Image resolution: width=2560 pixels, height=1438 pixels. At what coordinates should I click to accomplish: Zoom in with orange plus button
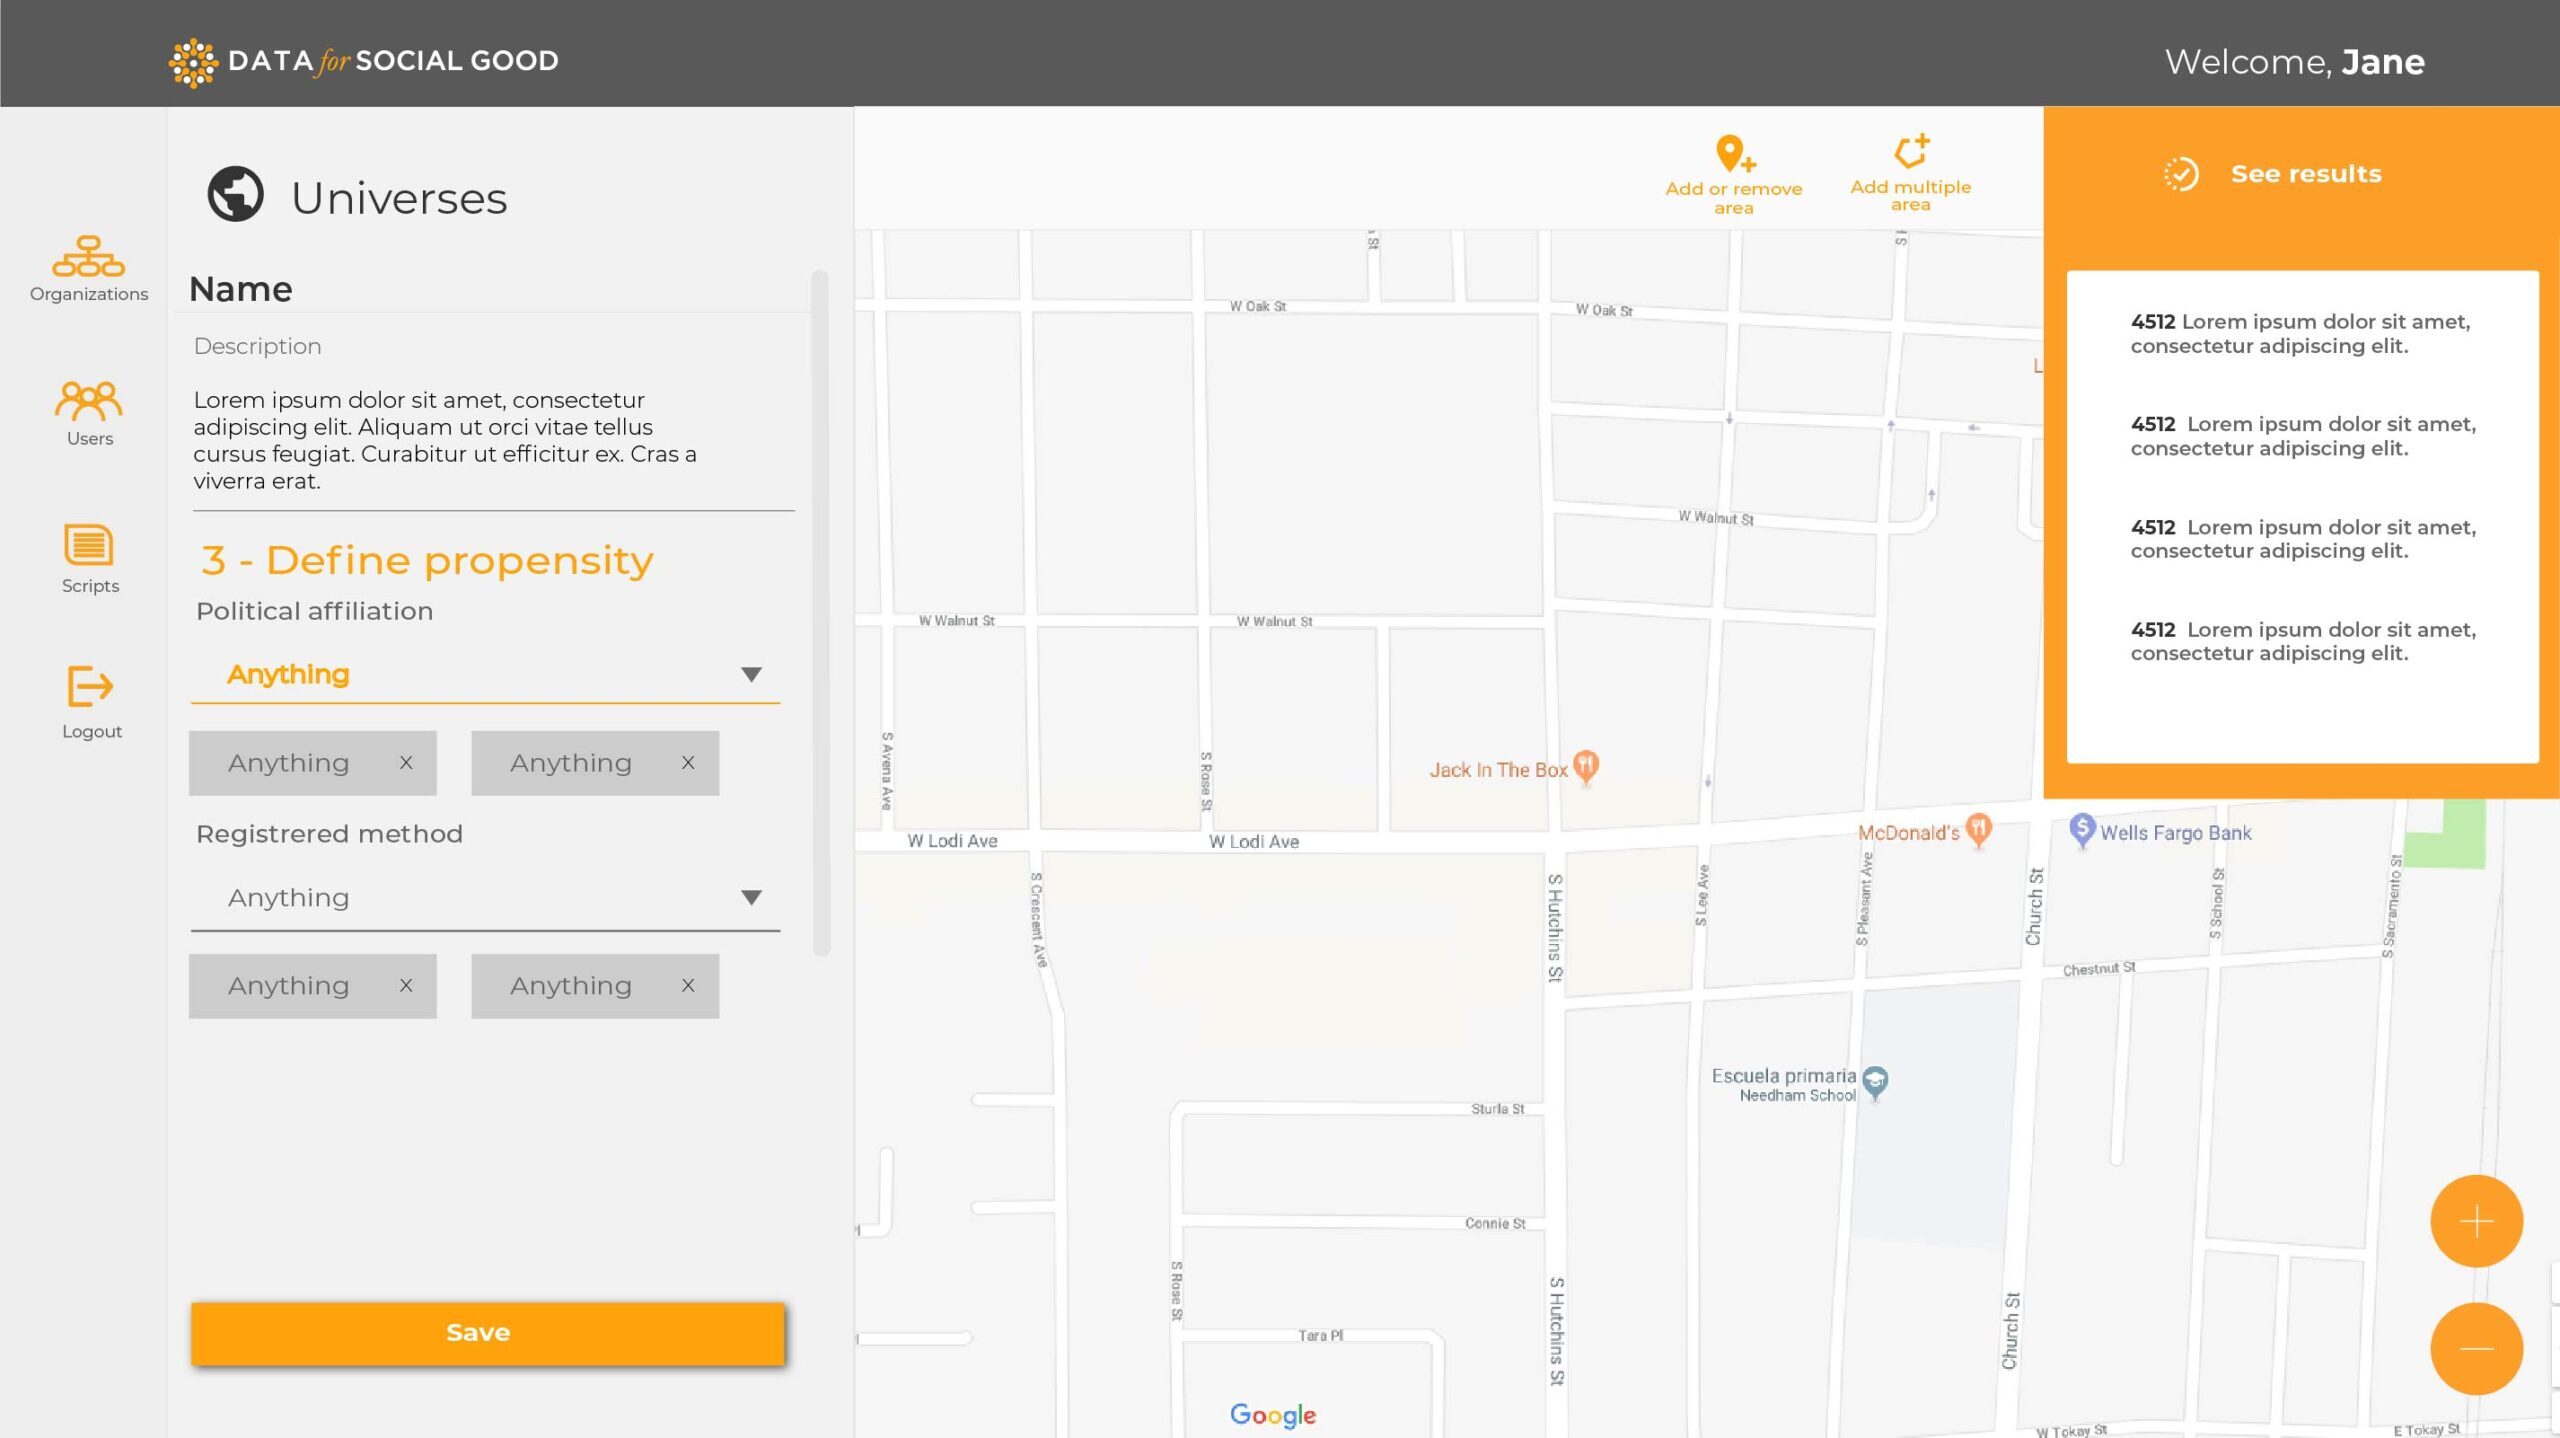[x=2476, y=1221]
